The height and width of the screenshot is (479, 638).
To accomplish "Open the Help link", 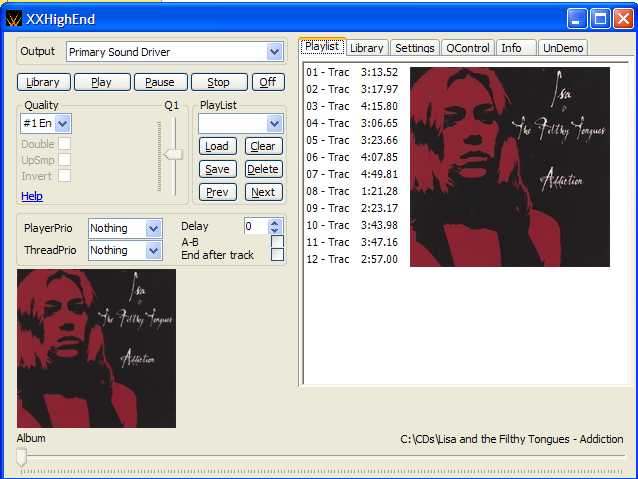I will pyautogui.click(x=32, y=196).
